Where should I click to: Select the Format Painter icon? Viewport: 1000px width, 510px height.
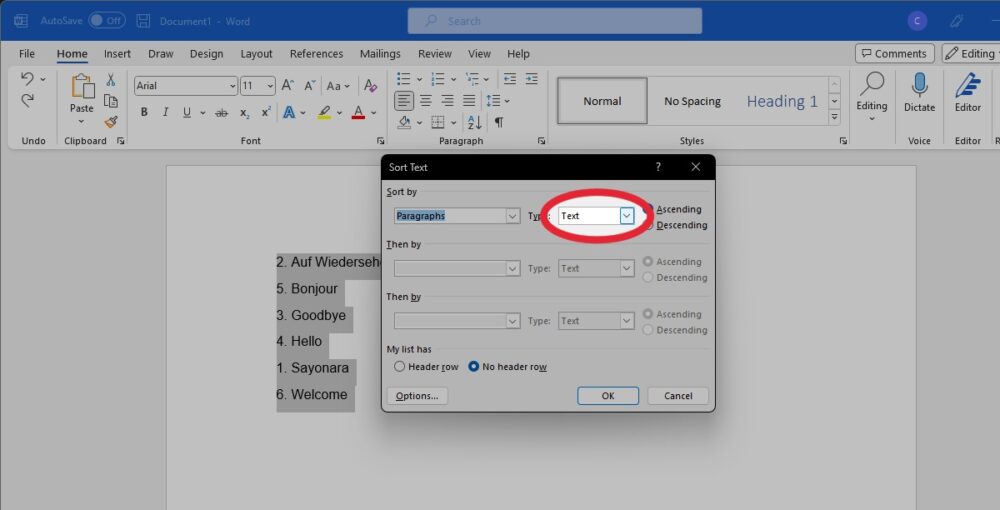[111, 122]
